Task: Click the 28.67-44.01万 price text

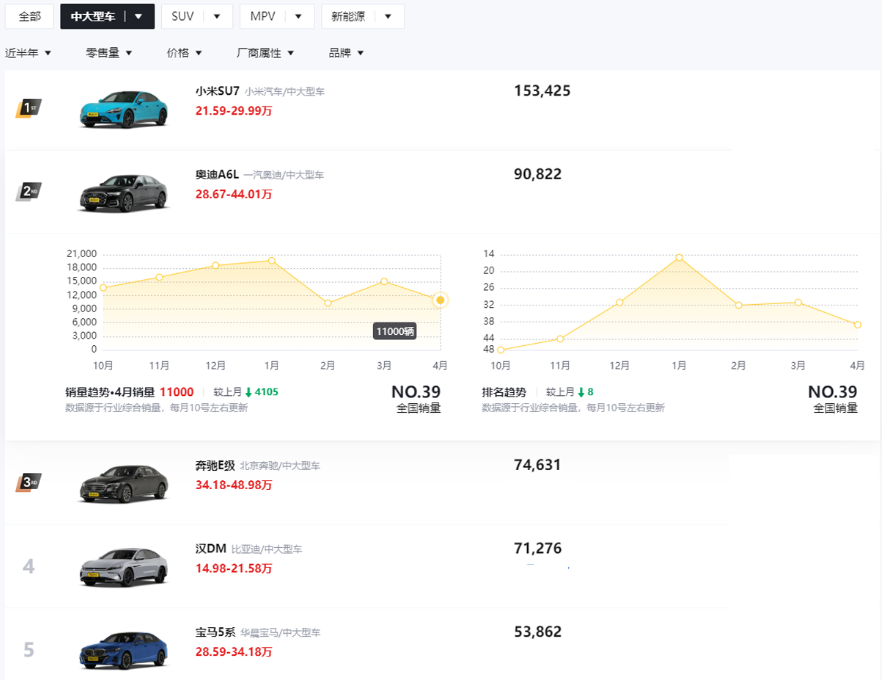Action: (233, 194)
